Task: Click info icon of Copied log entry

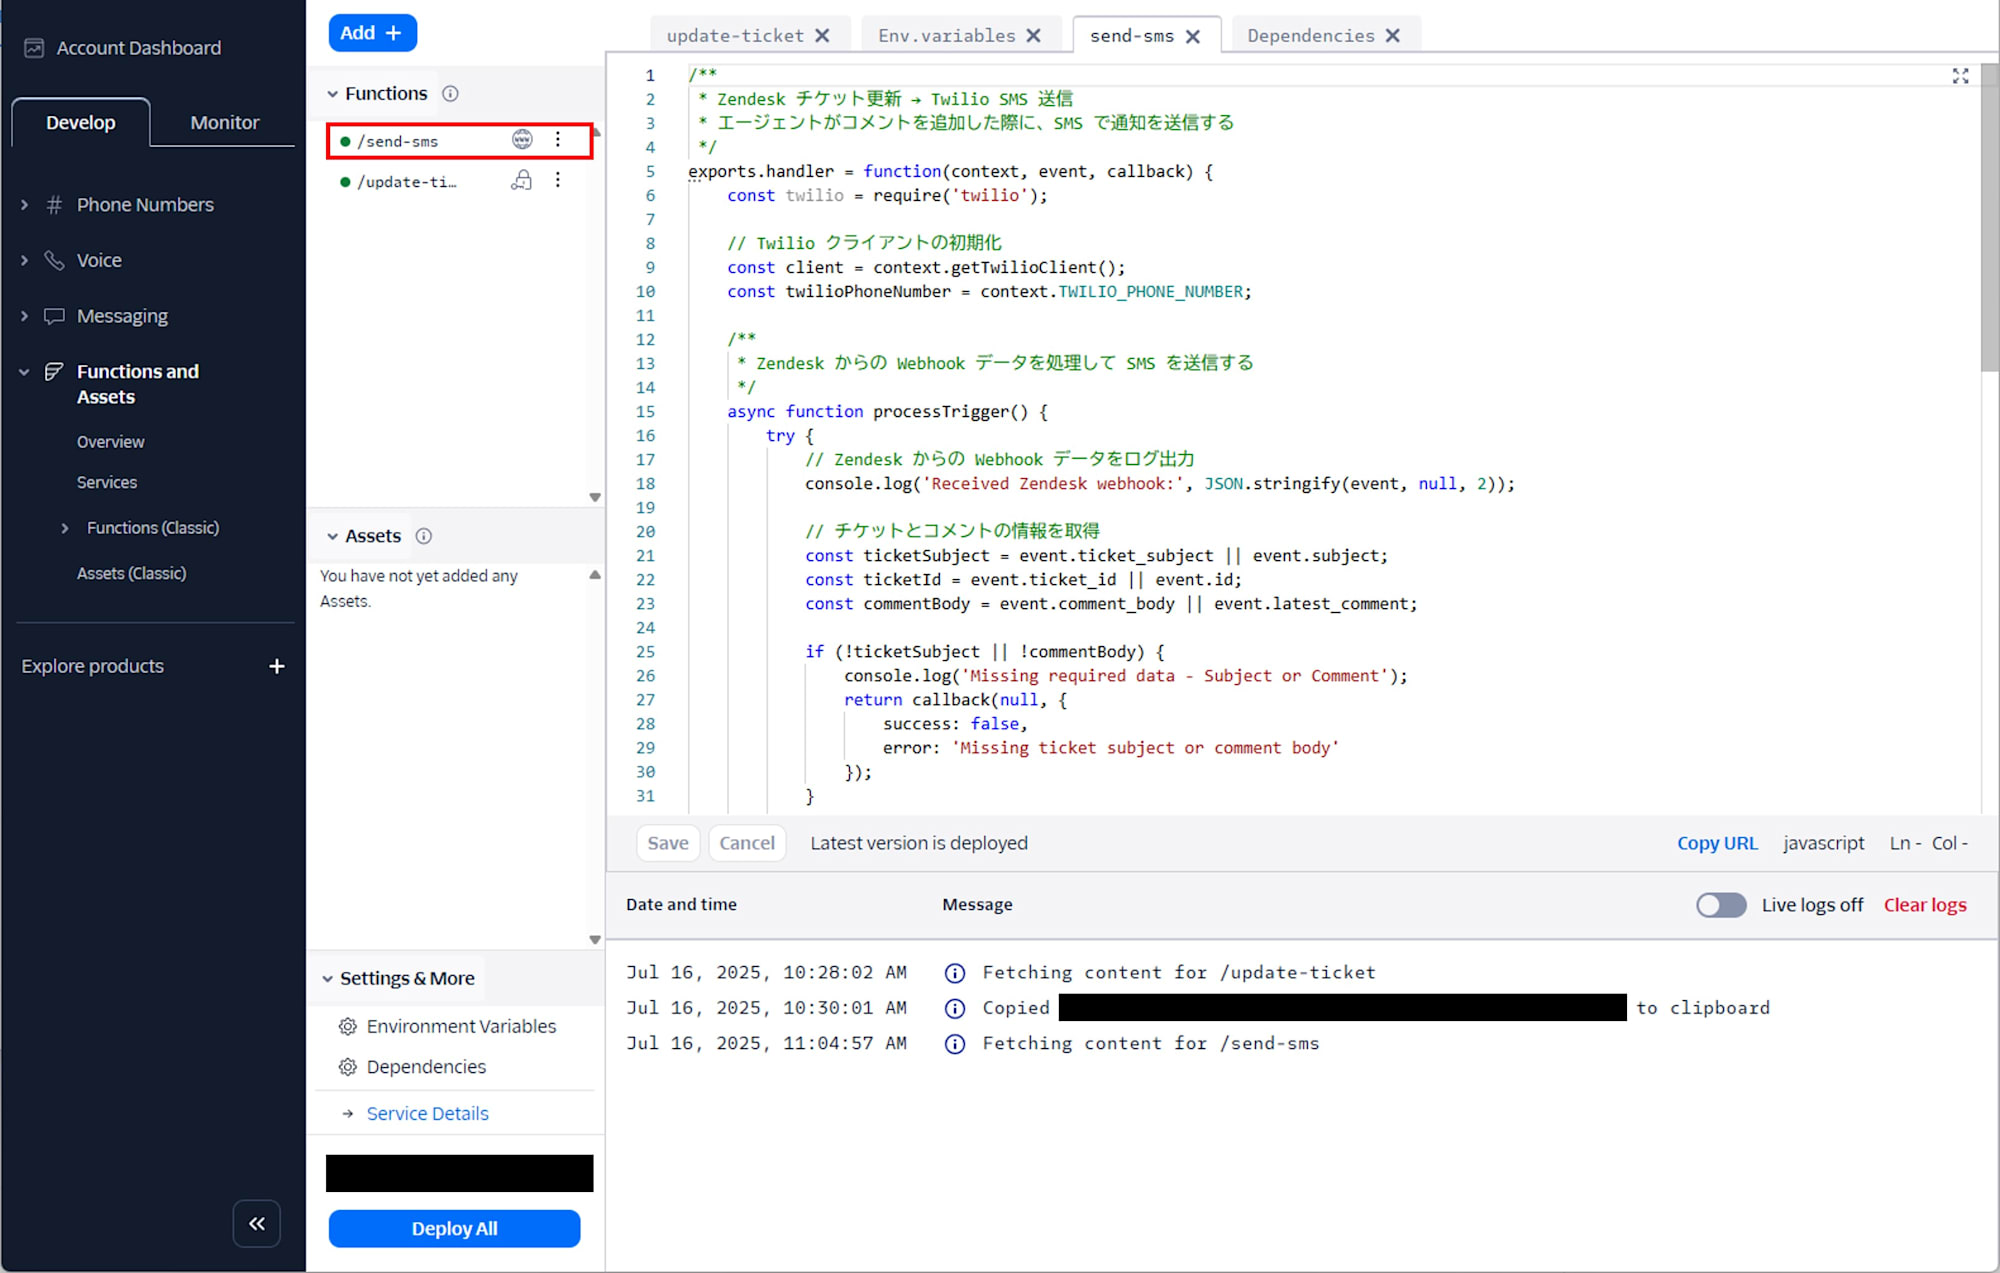Action: coord(955,1008)
